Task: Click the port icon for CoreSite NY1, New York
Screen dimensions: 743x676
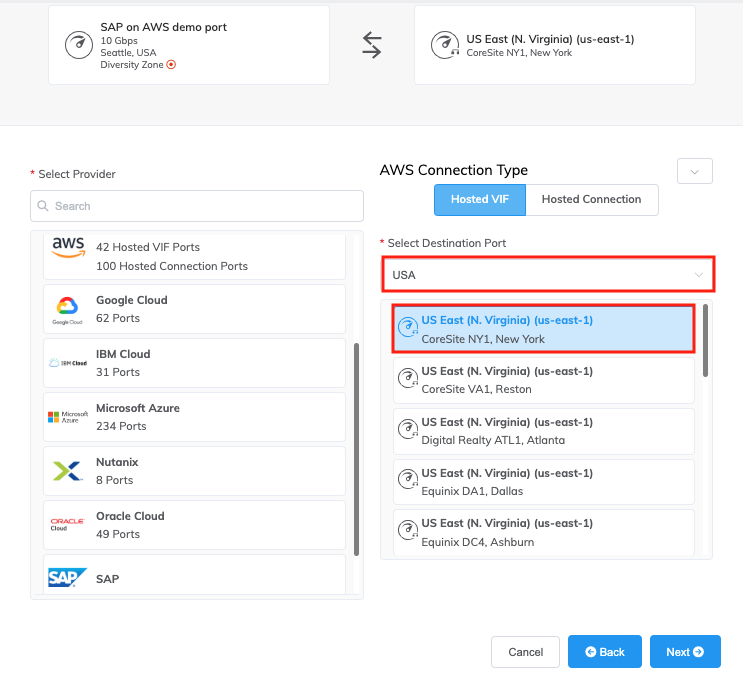Action: [408, 327]
